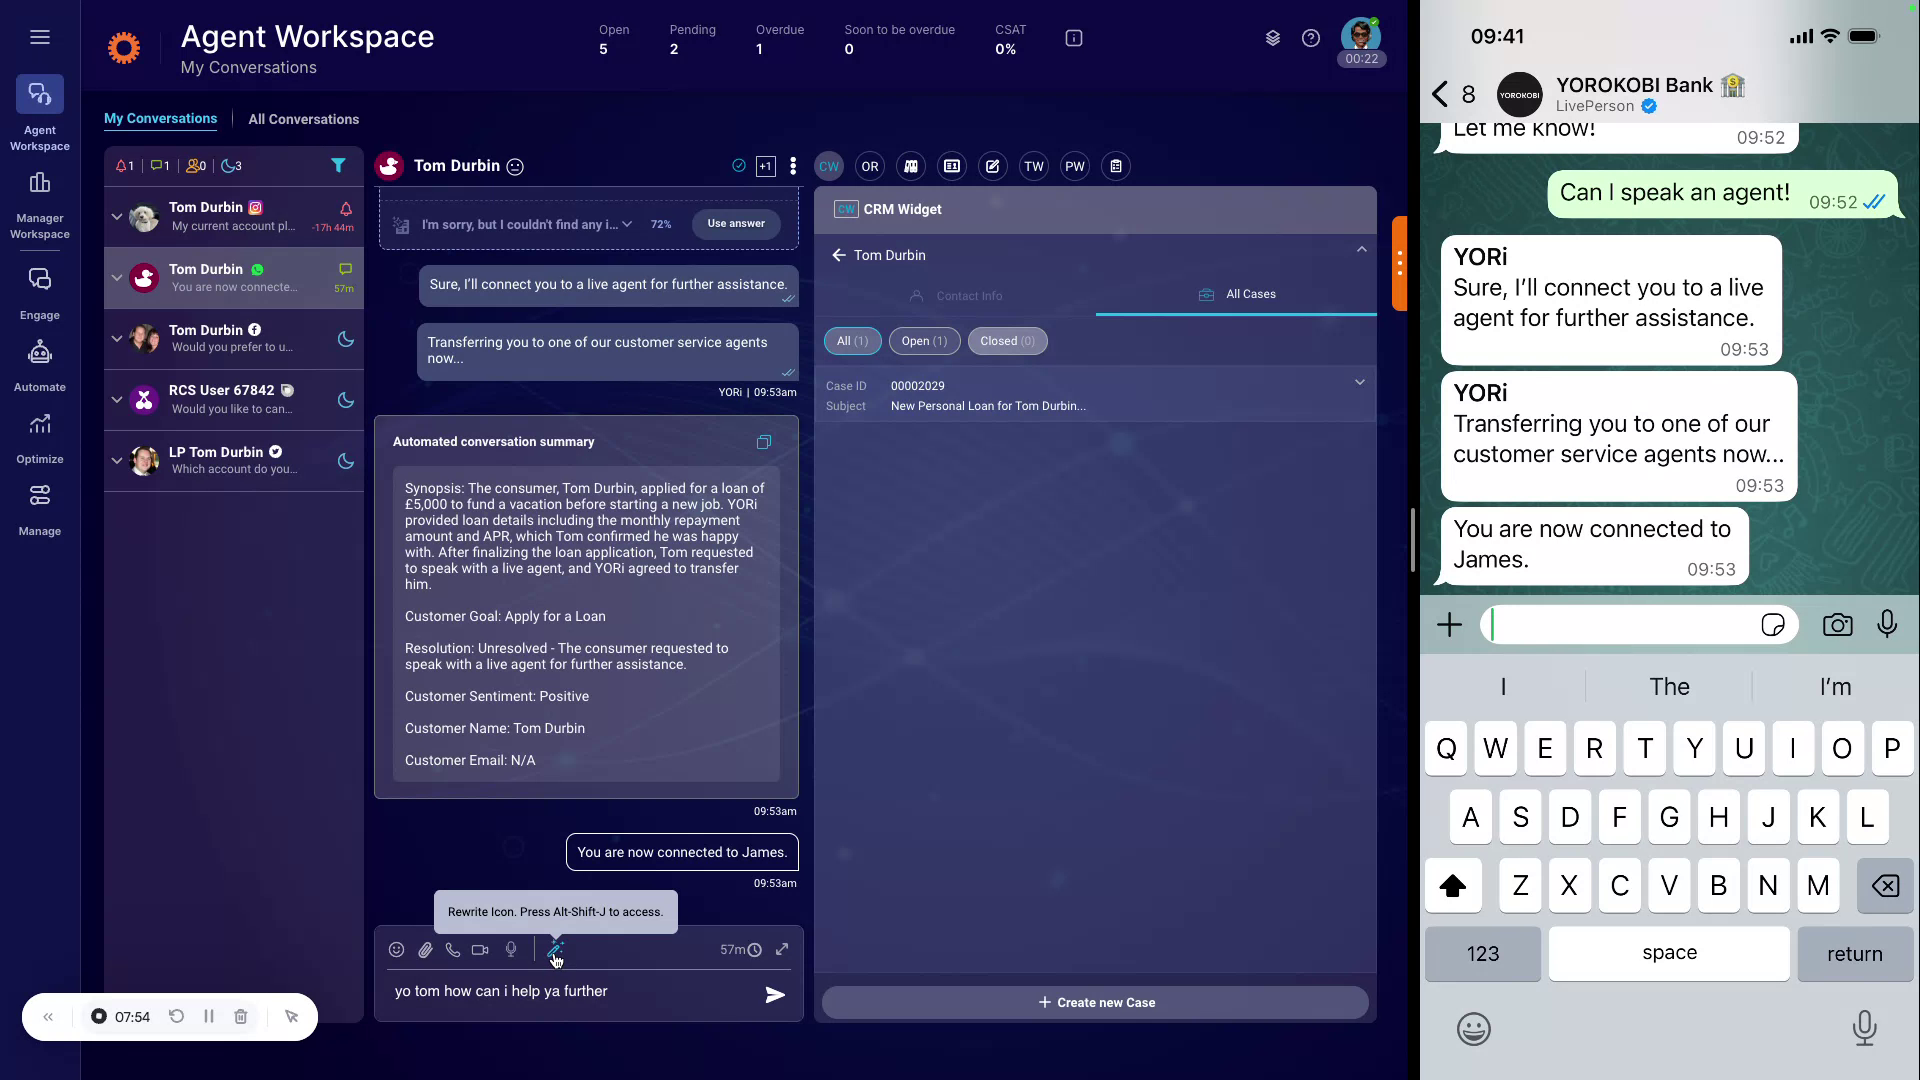Open the suggested answer dropdown arrow

click(x=628, y=224)
